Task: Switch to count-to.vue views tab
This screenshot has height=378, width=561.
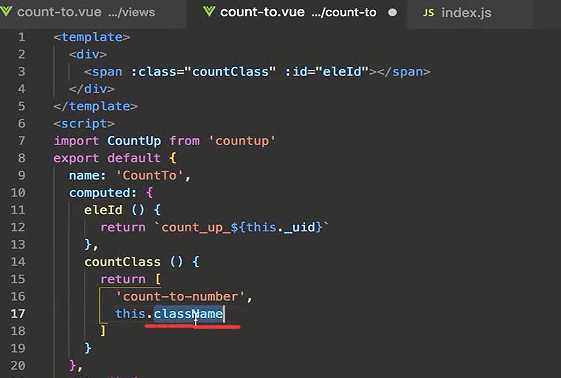Action: pos(86,13)
